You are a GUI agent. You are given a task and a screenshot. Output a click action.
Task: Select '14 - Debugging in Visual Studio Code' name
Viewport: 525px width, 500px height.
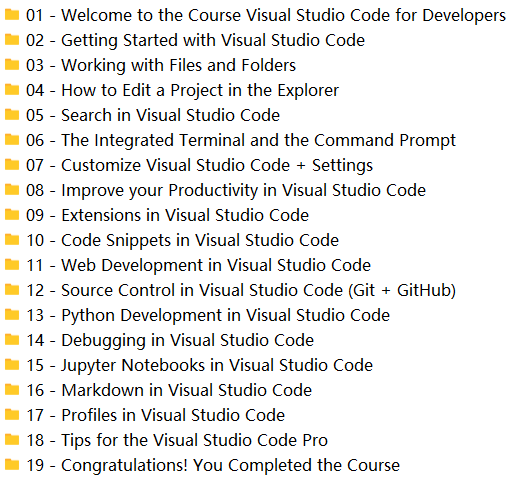click(170, 340)
